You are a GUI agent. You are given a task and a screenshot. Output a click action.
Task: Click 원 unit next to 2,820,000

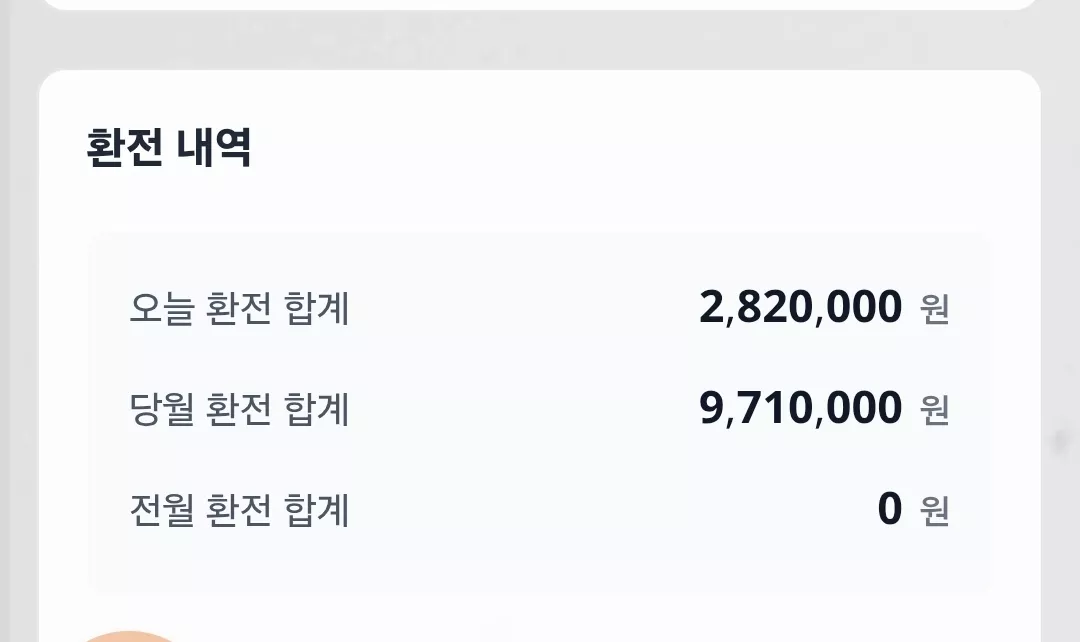(x=935, y=309)
